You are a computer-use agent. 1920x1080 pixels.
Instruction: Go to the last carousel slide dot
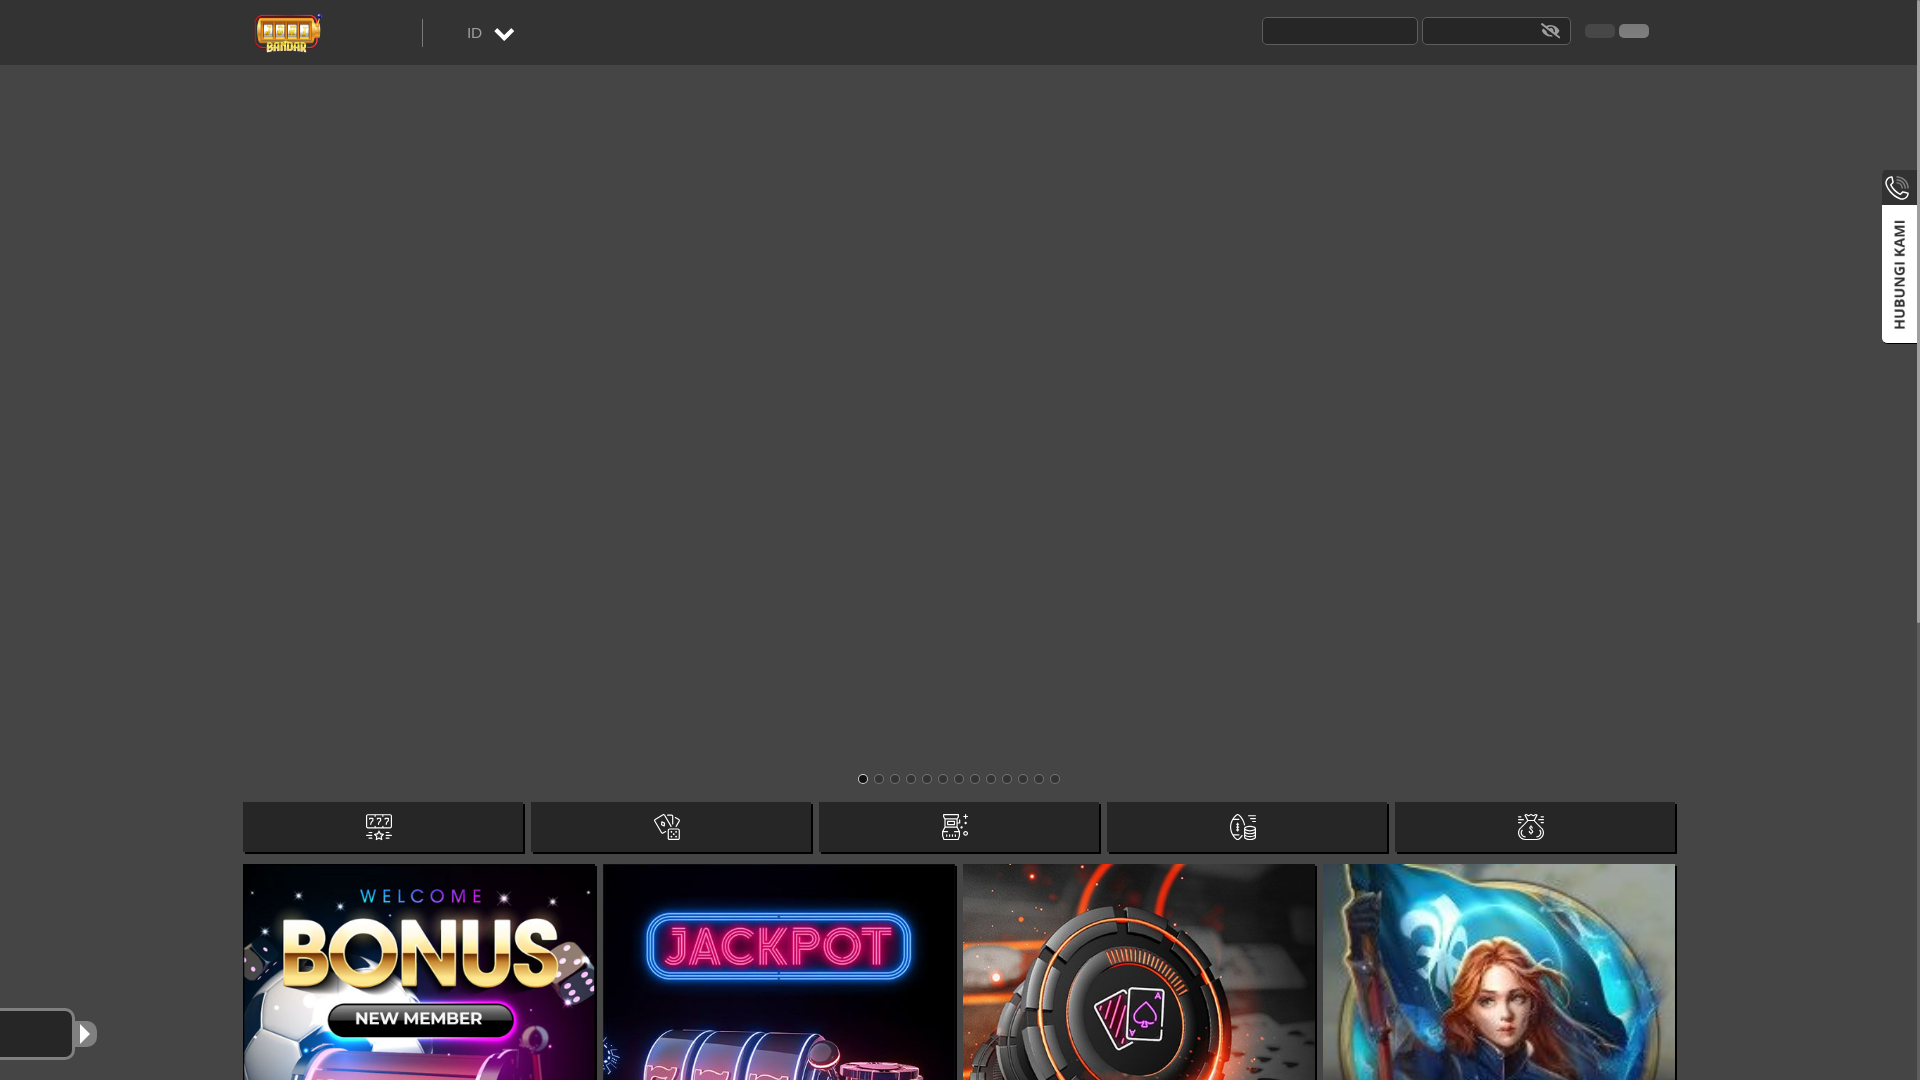(x=1055, y=779)
